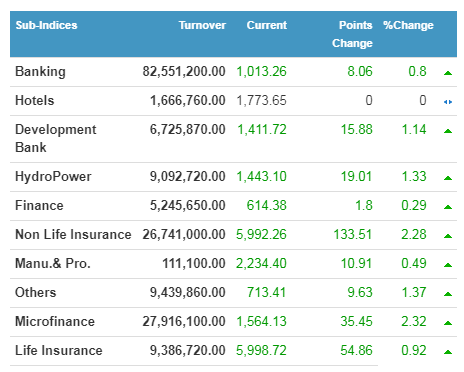Select the Manu.& Pro. sub-index name

[x=53, y=263]
